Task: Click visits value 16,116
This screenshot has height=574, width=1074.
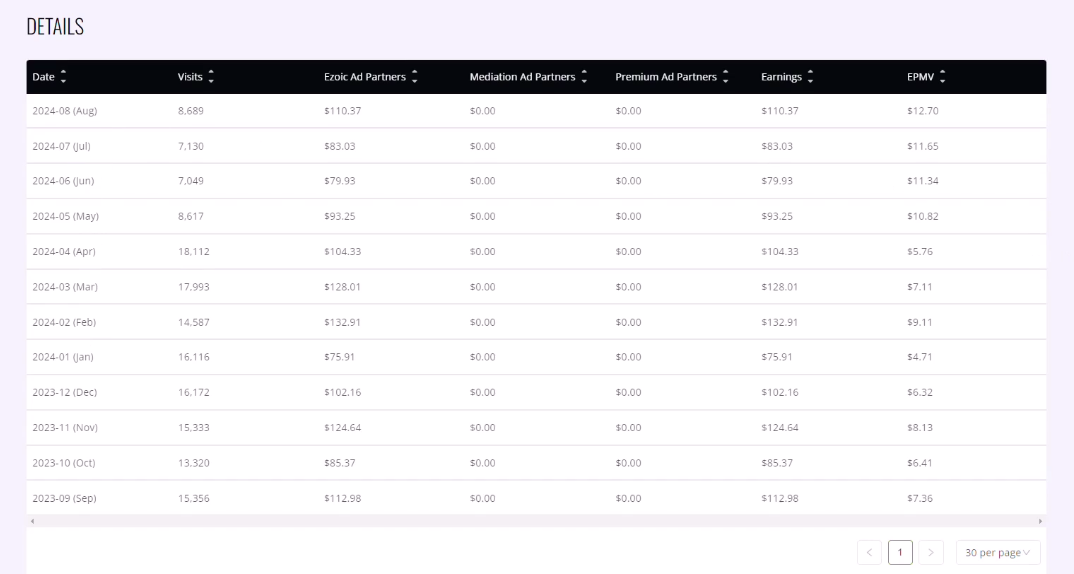Action: coord(194,357)
